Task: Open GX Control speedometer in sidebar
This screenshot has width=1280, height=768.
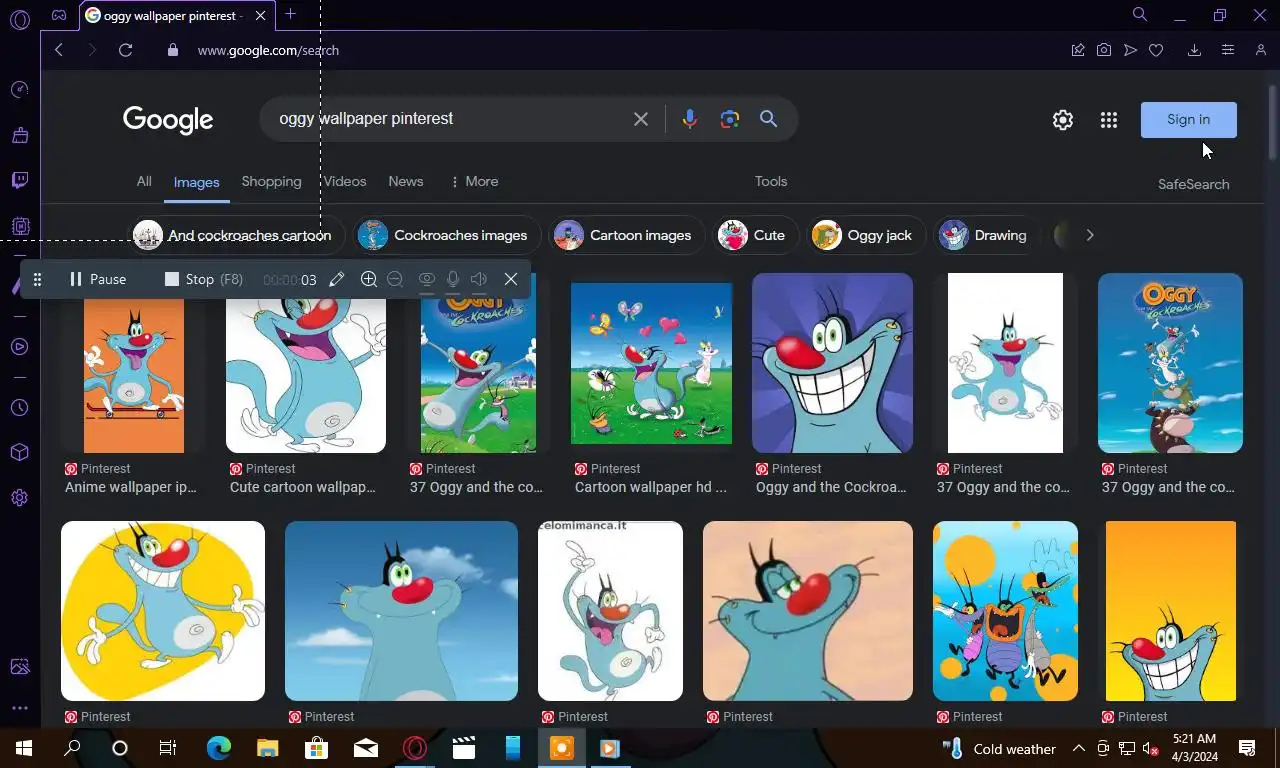Action: click(x=19, y=90)
